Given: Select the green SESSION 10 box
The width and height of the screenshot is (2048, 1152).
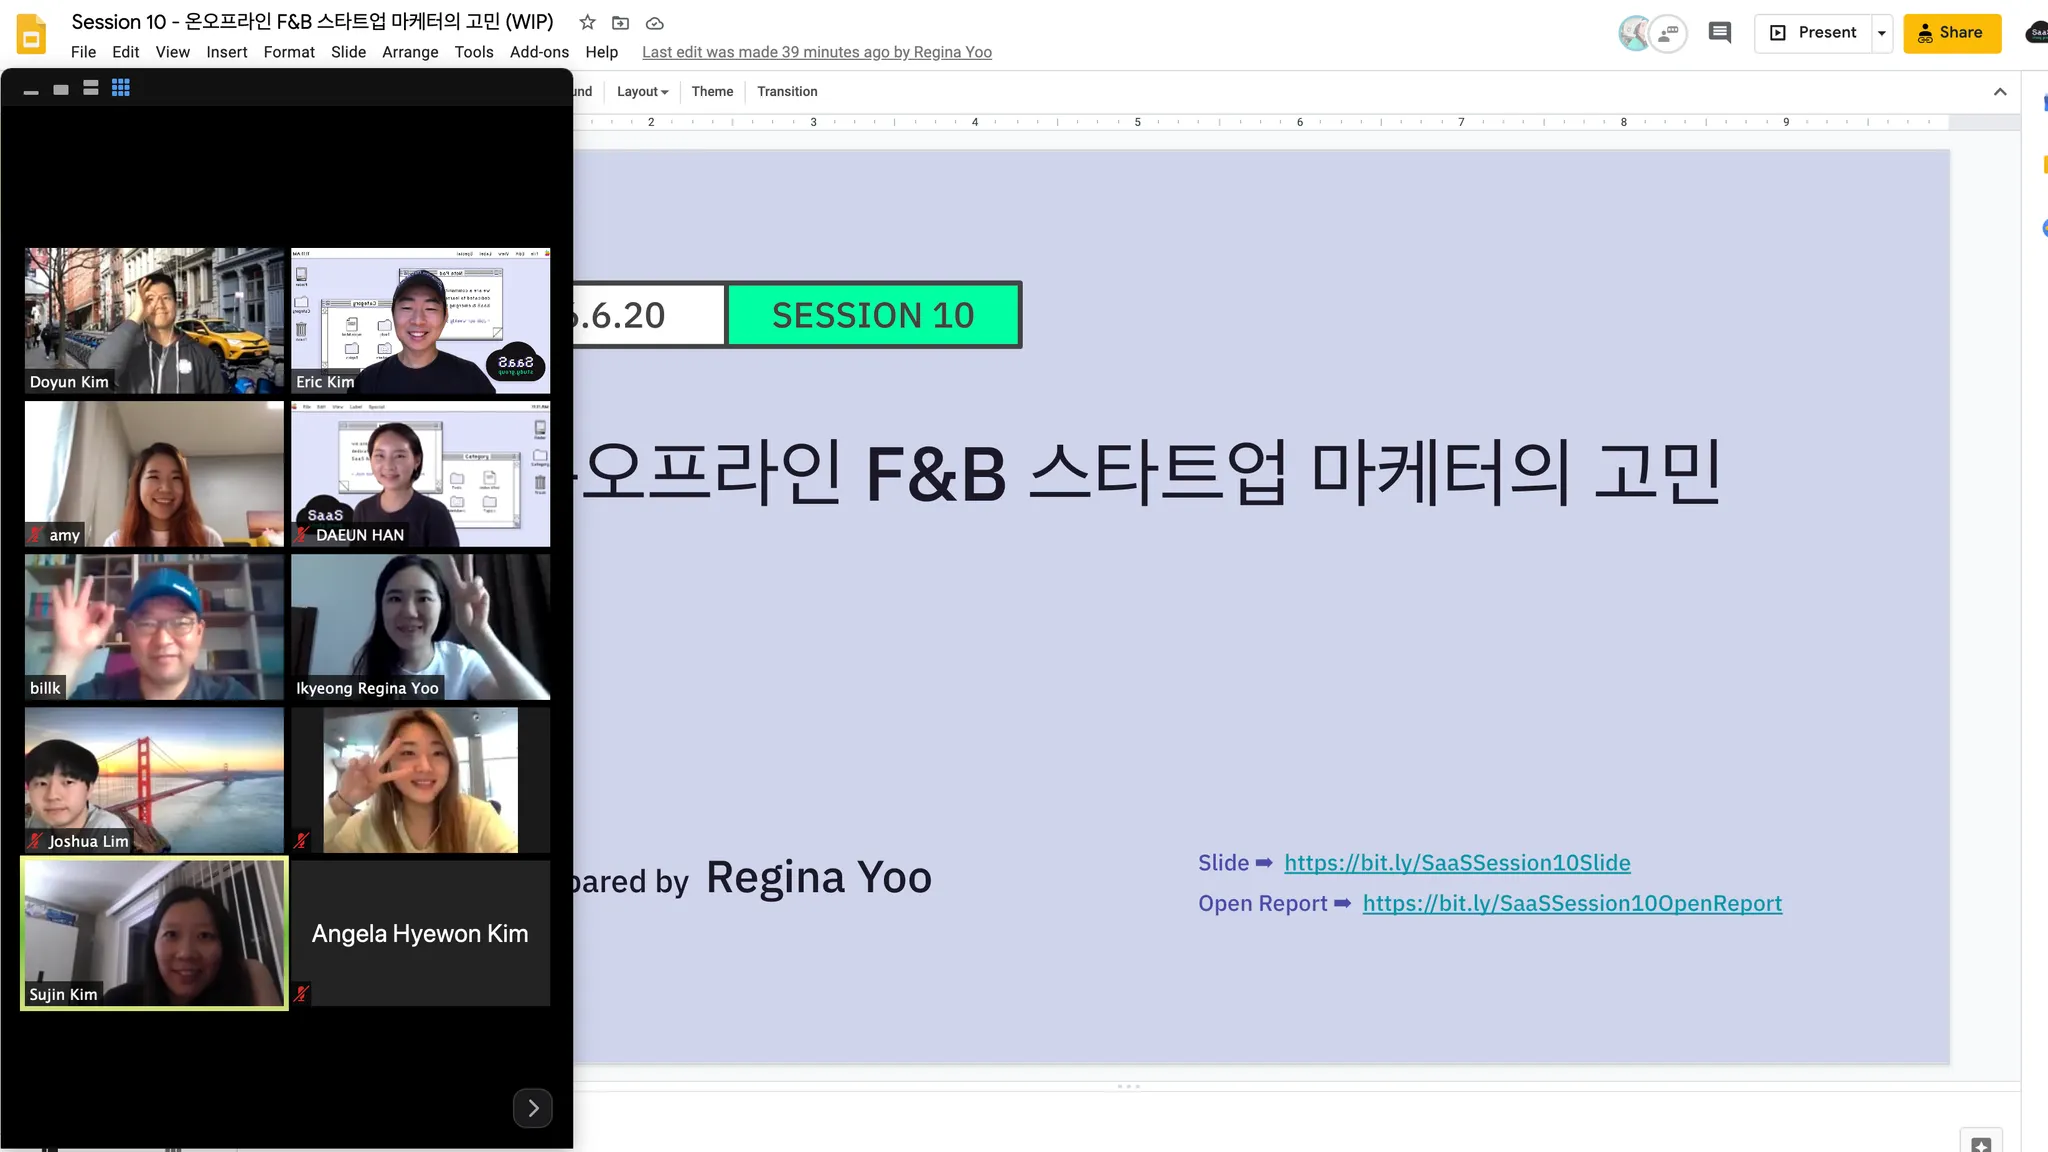Looking at the screenshot, I should pyautogui.click(x=873, y=315).
